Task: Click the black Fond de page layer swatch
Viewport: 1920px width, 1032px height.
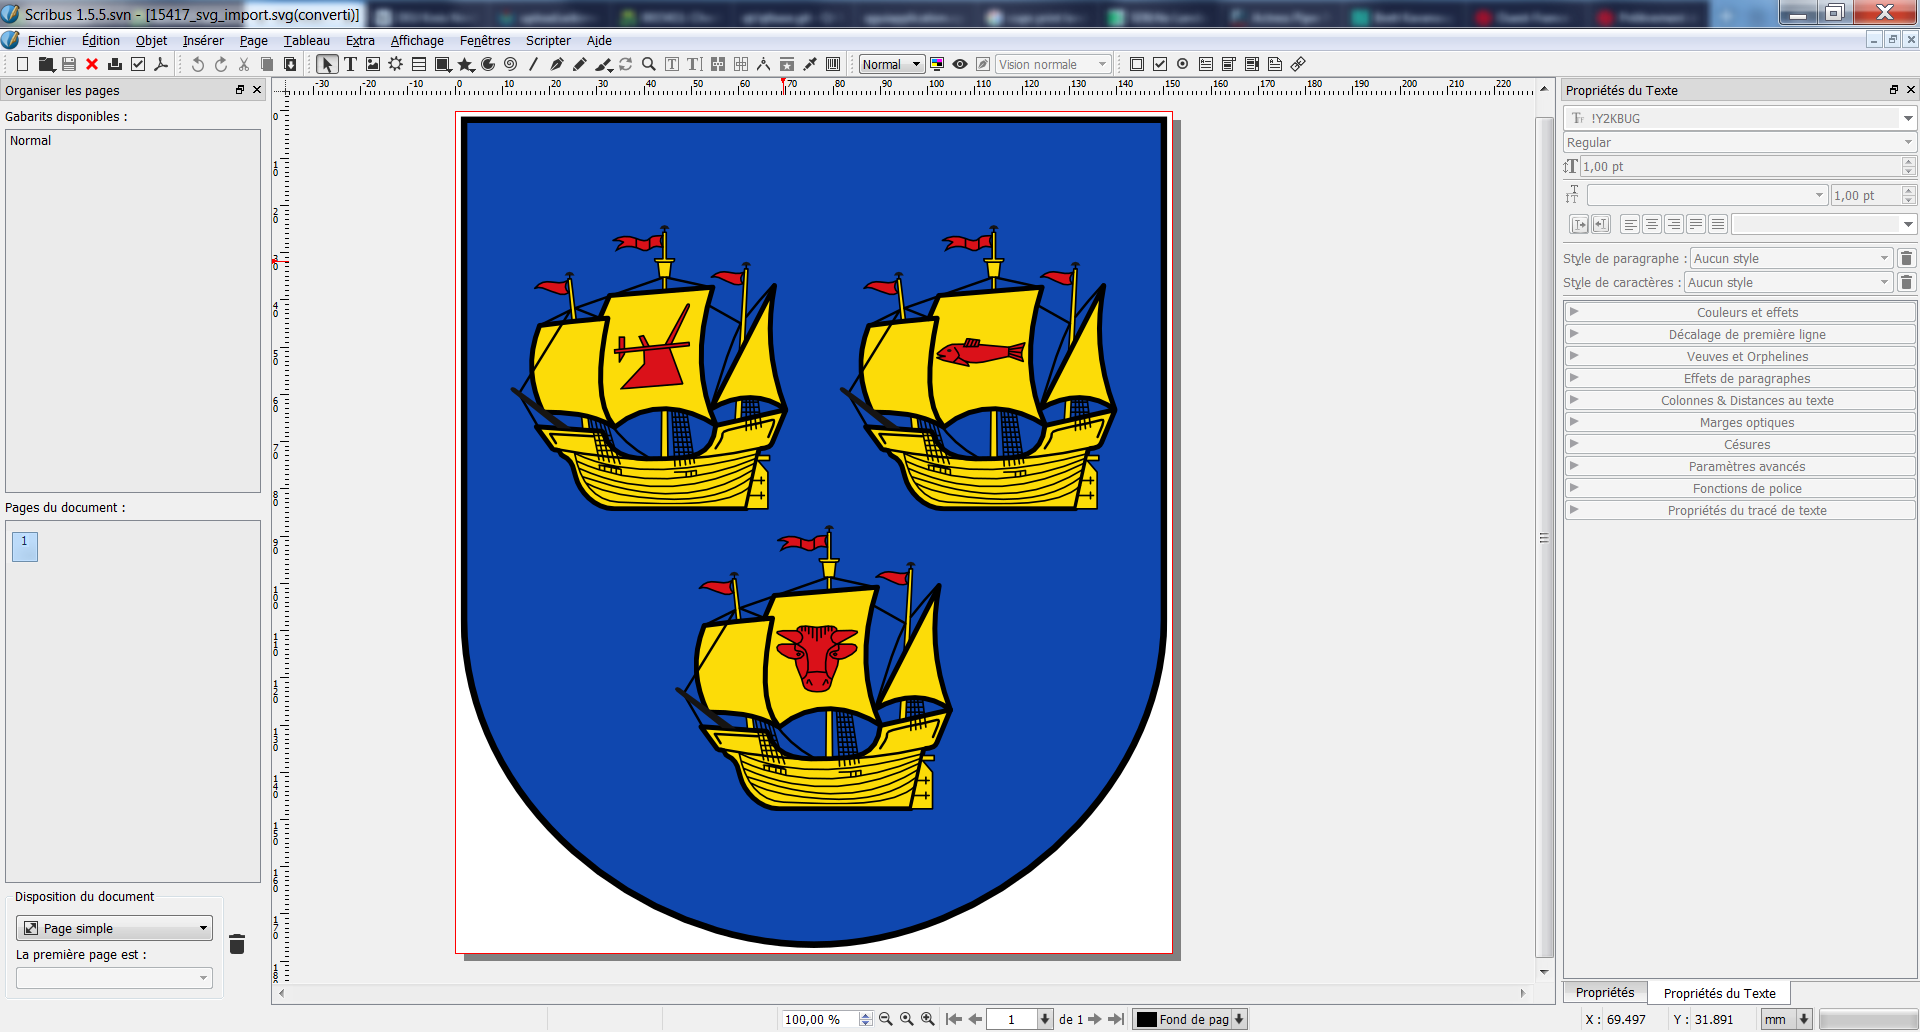Action: (x=1147, y=1019)
